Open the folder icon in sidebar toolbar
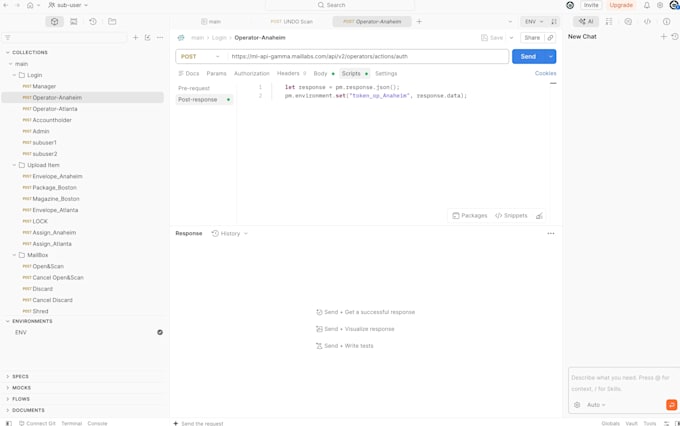This screenshot has height=426, width=680. pos(112,21)
